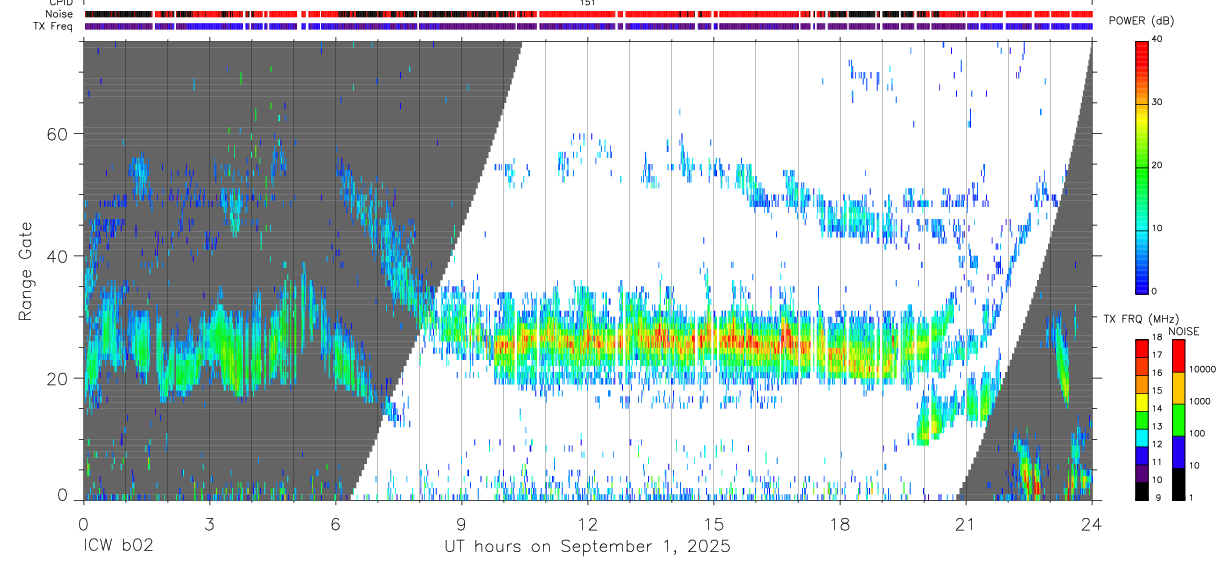
Task: Click the '20' tick on the Range Gate axis
Action: 59,378
